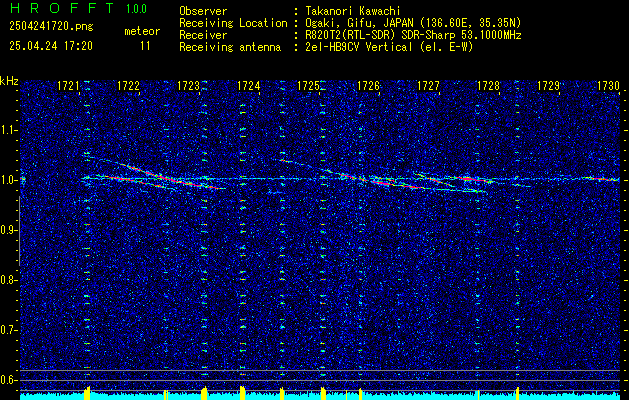Click observer name Takanori Kawachi
The height and width of the screenshot is (400, 629).
(353, 11)
